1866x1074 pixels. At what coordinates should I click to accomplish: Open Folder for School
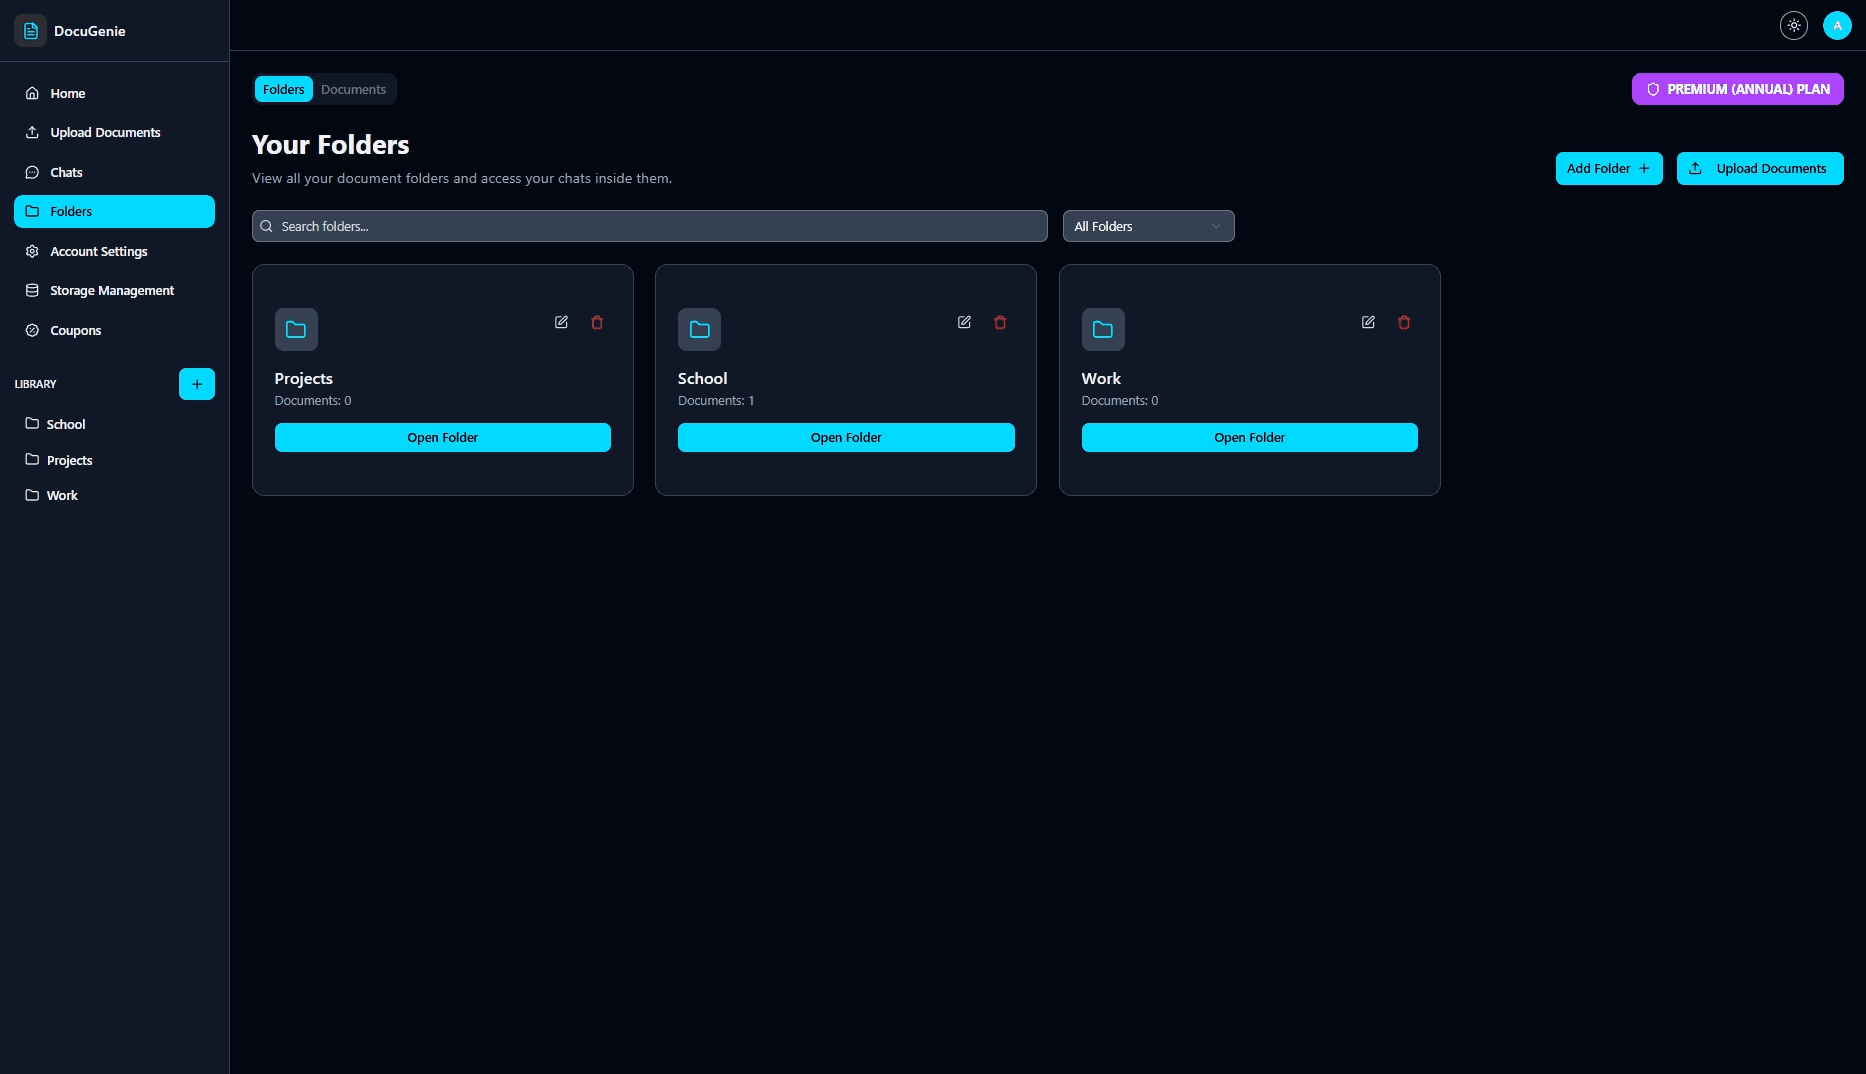click(846, 437)
